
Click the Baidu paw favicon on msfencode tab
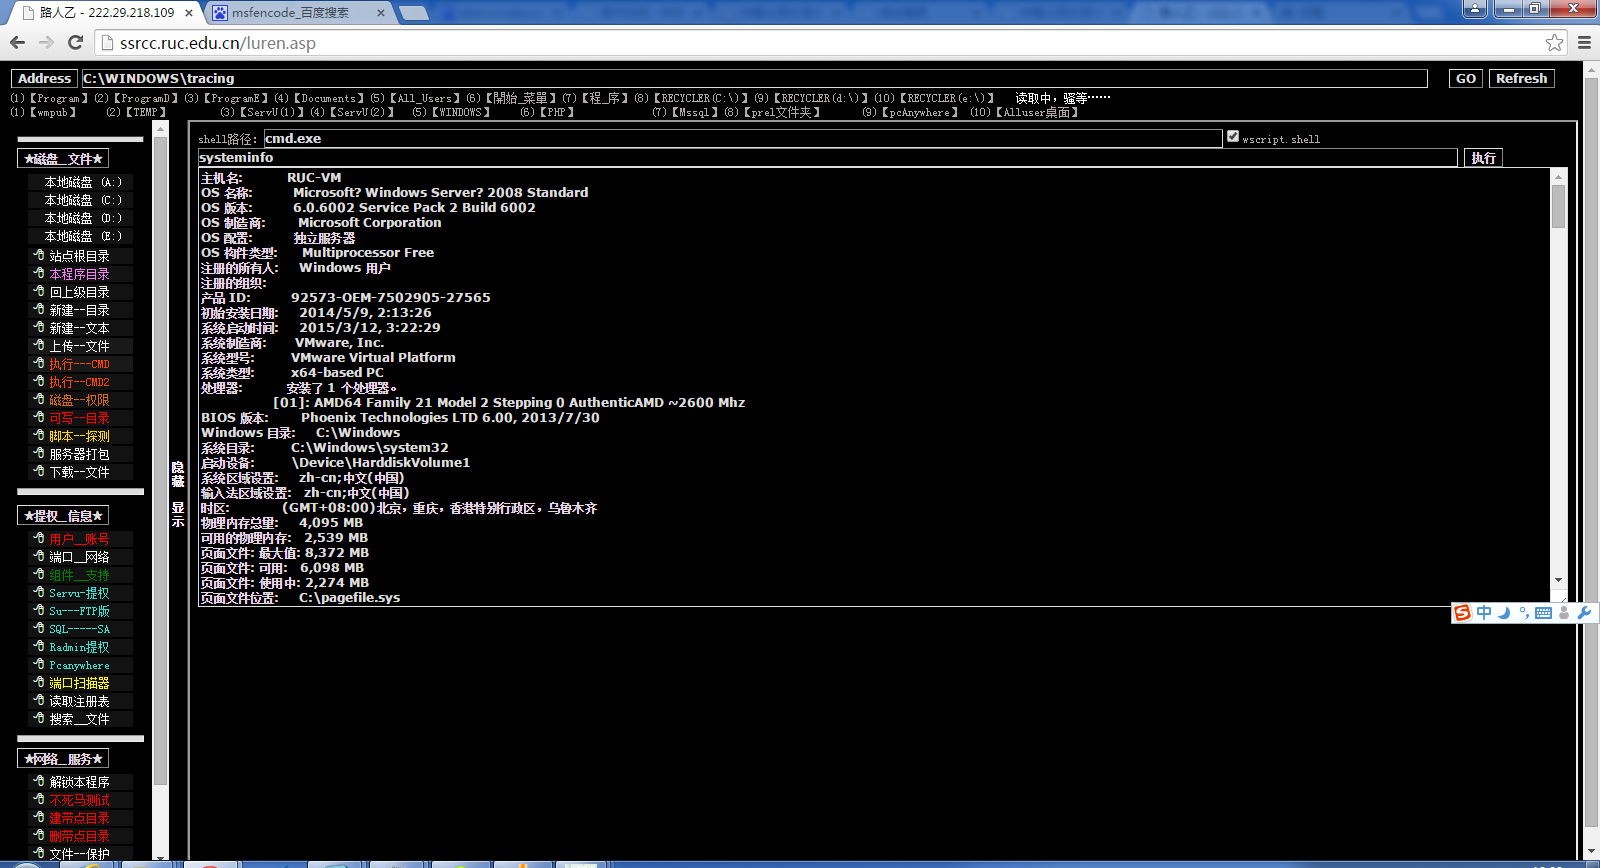(x=220, y=13)
